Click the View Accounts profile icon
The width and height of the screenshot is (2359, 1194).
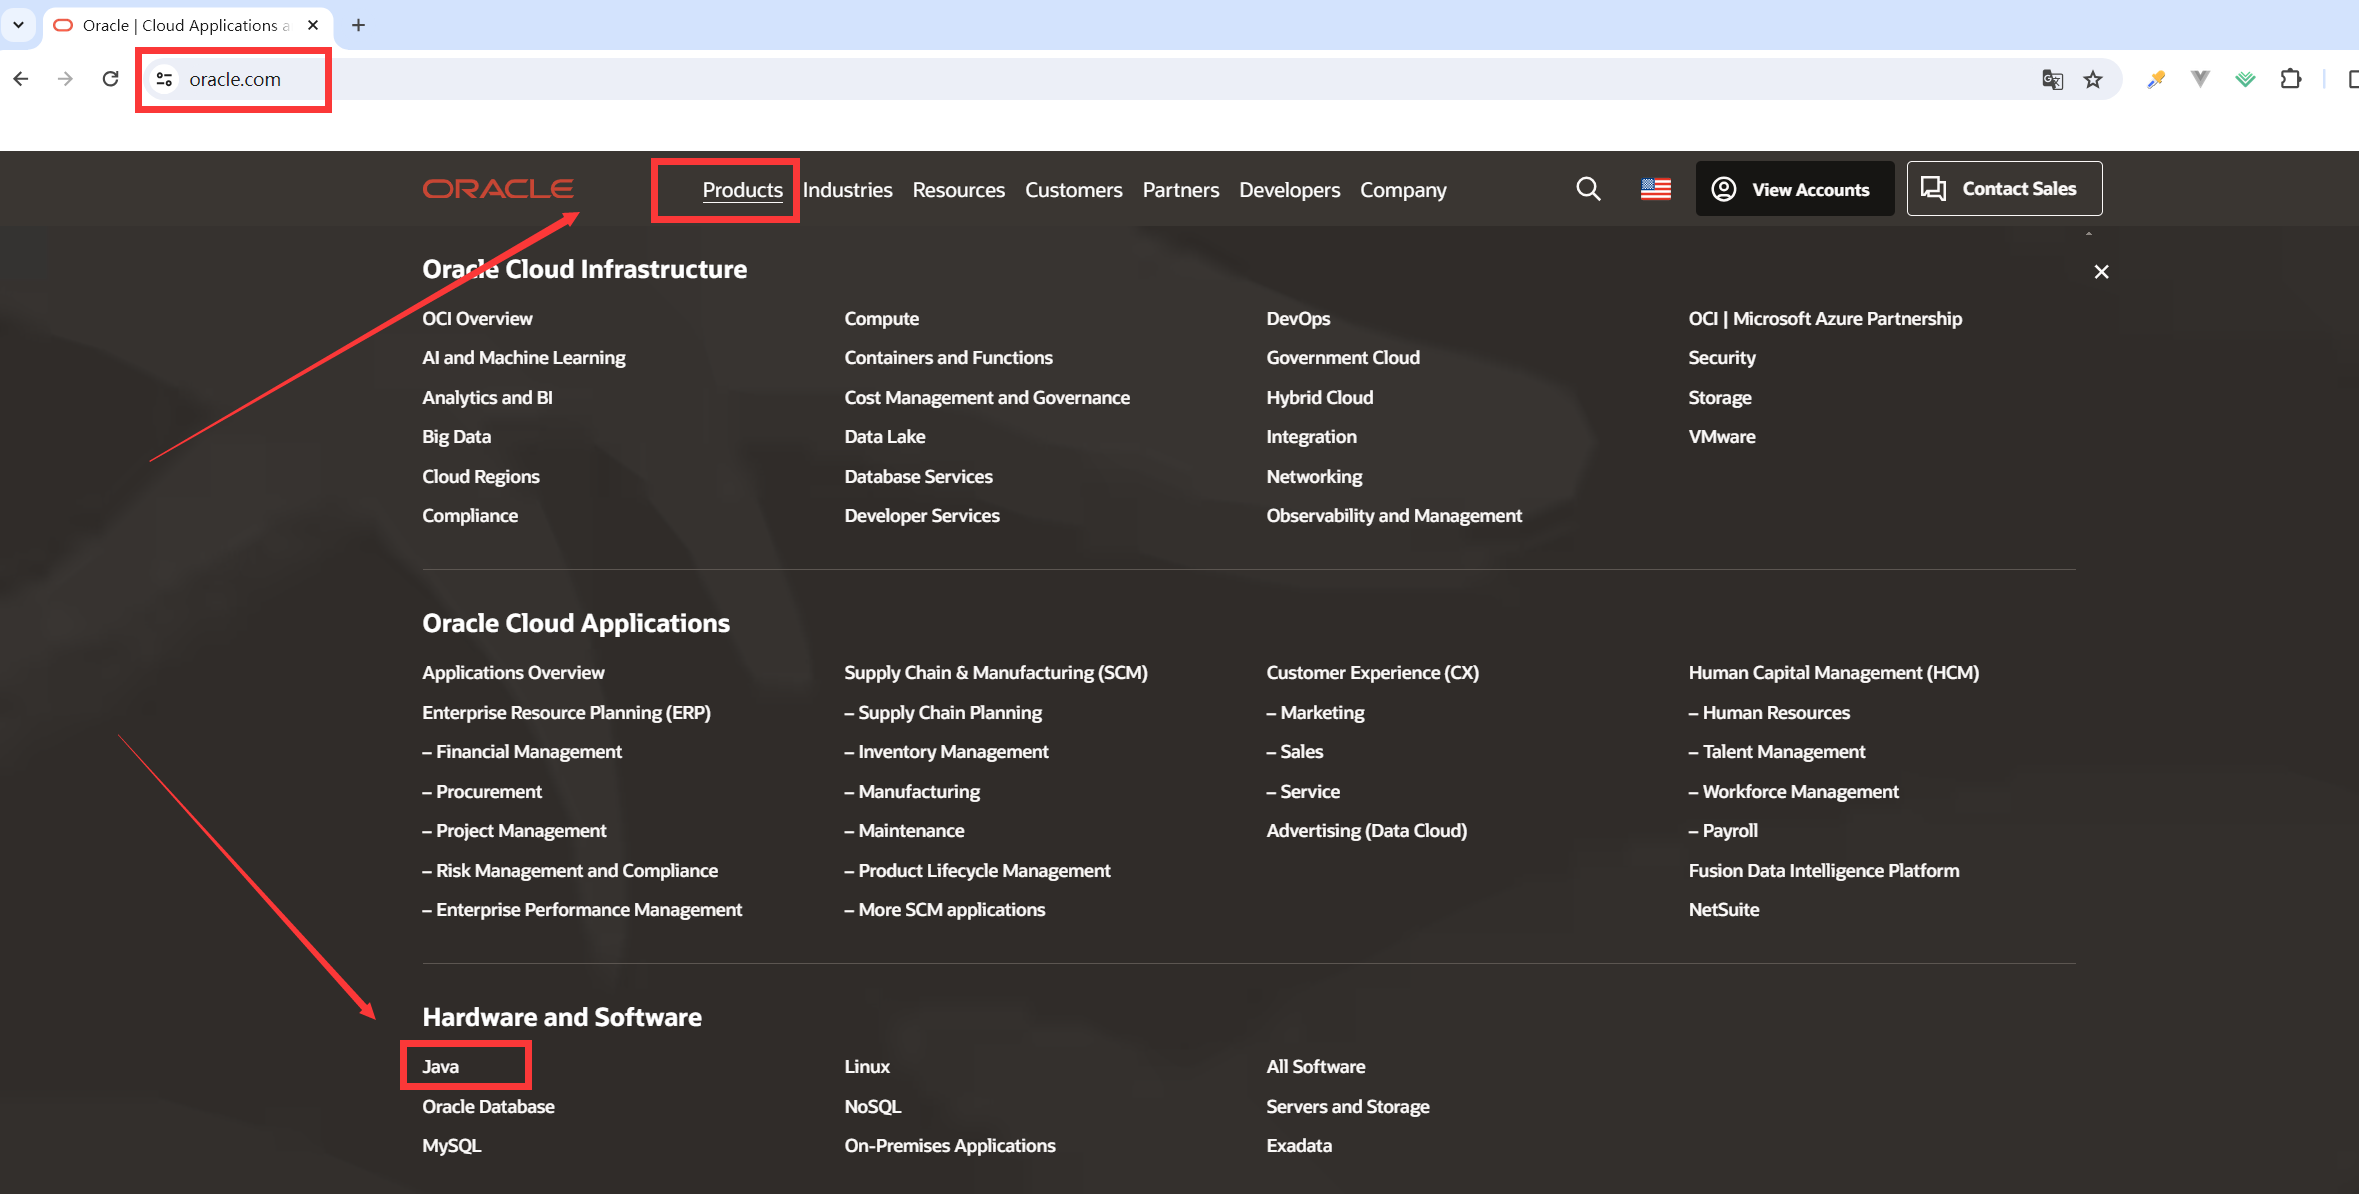[x=1724, y=187]
